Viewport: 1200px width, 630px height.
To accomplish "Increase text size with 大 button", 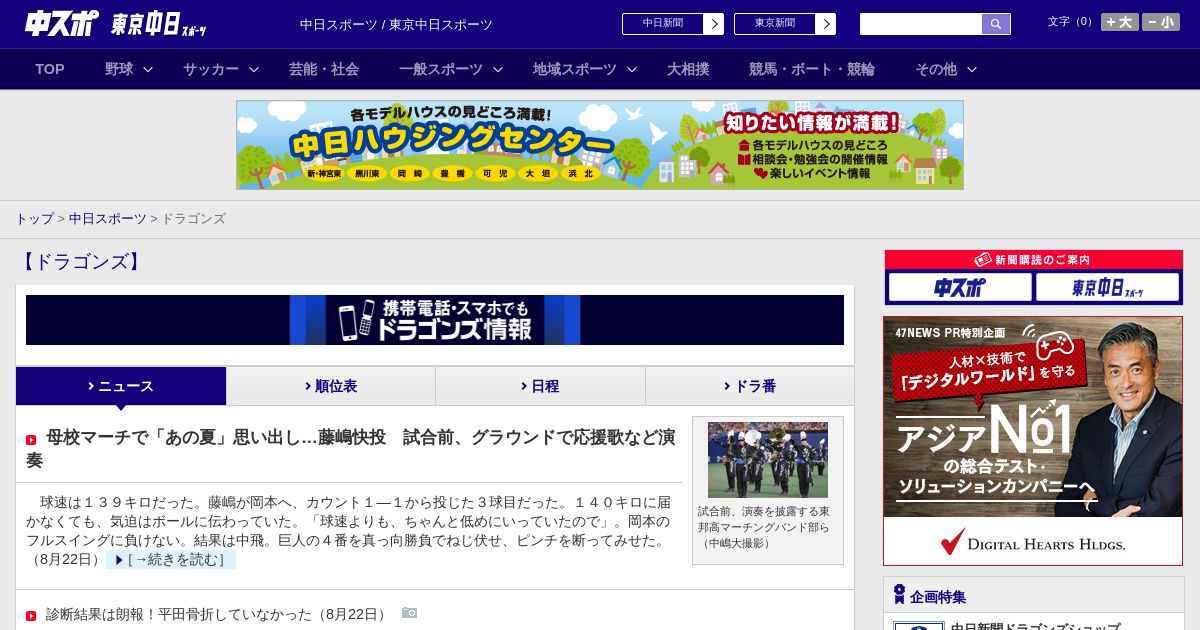I will pos(1120,22).
